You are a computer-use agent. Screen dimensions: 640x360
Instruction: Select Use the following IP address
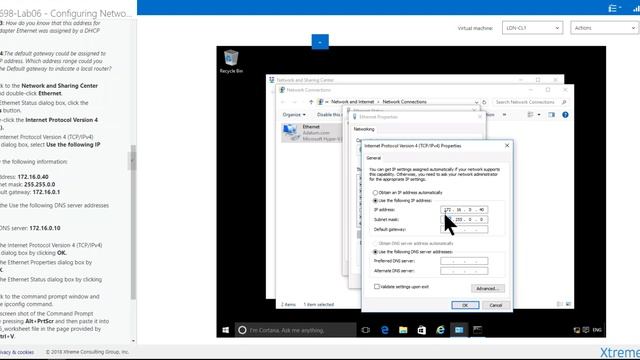375,201
